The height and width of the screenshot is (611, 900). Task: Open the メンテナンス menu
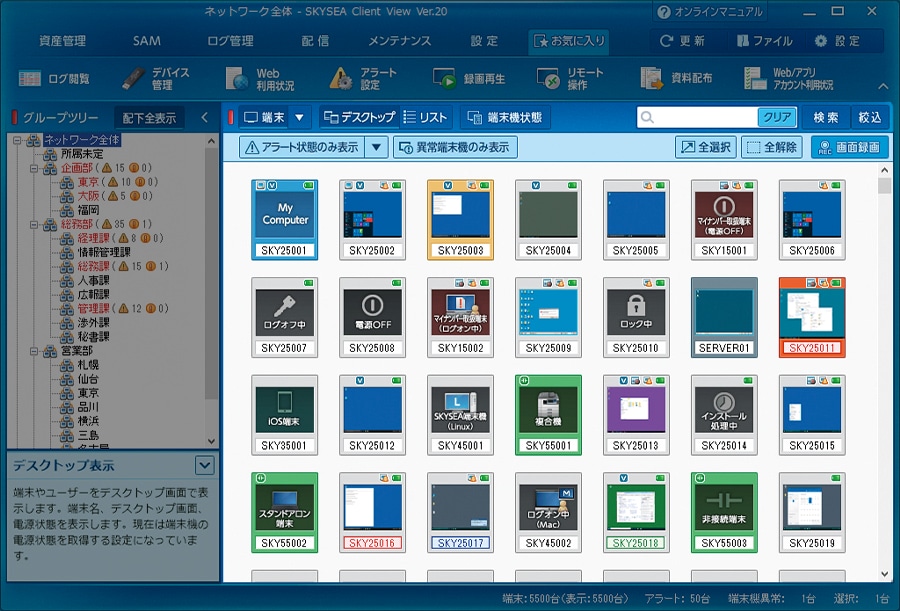coord(399,41)
